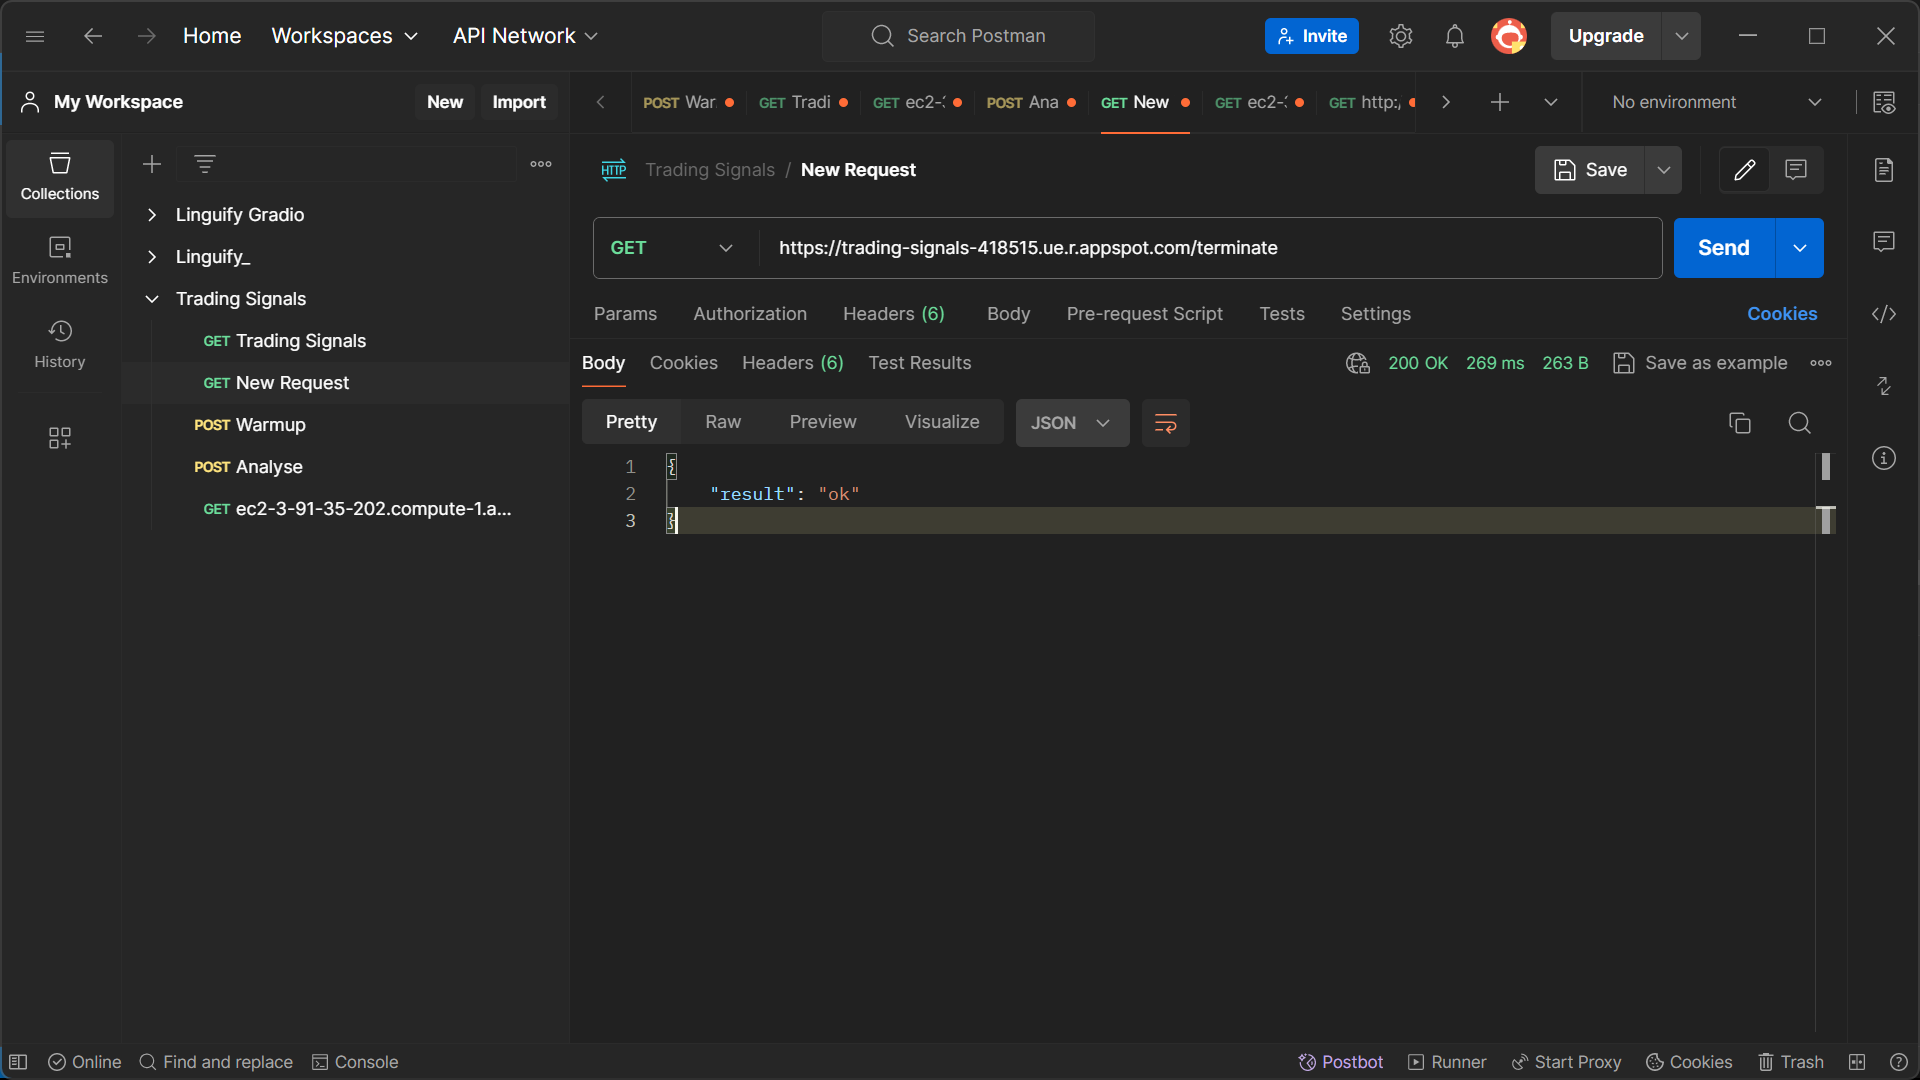Image resolution: width=1920 pixels, height=1080 pixels.
Task: Click the request URL input field
Action: 1200,248
